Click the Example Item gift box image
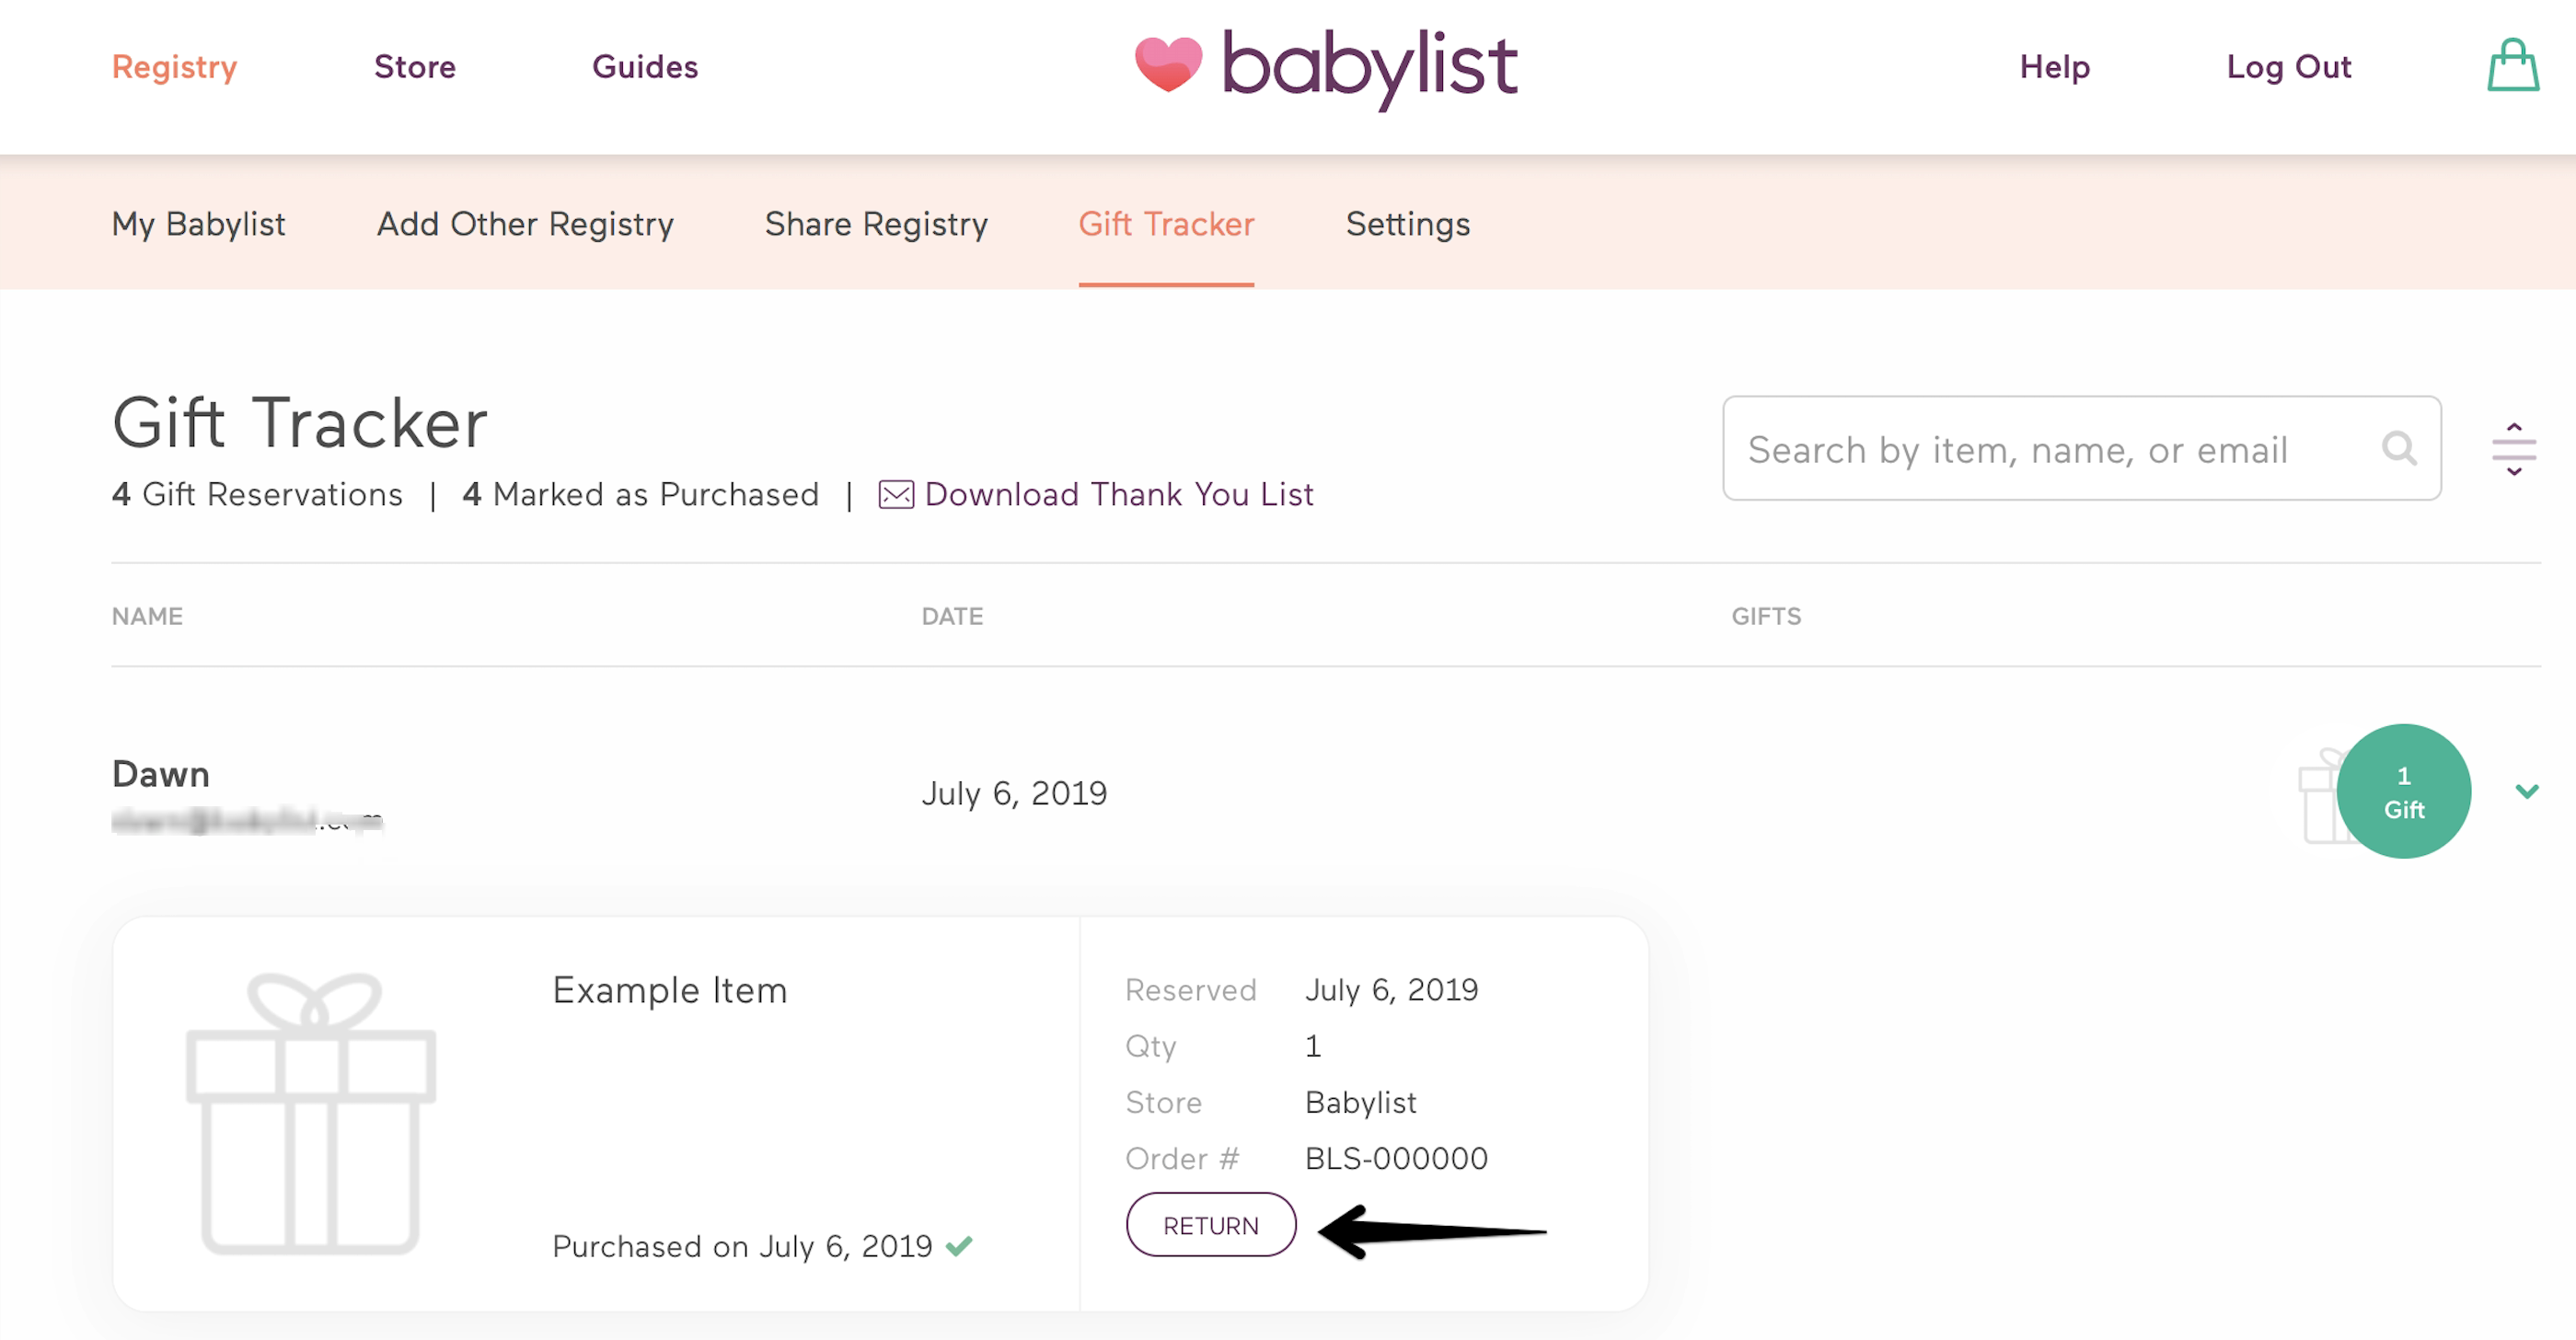Screen dimensions: 2576x1340 click(x=311, y=1113)
